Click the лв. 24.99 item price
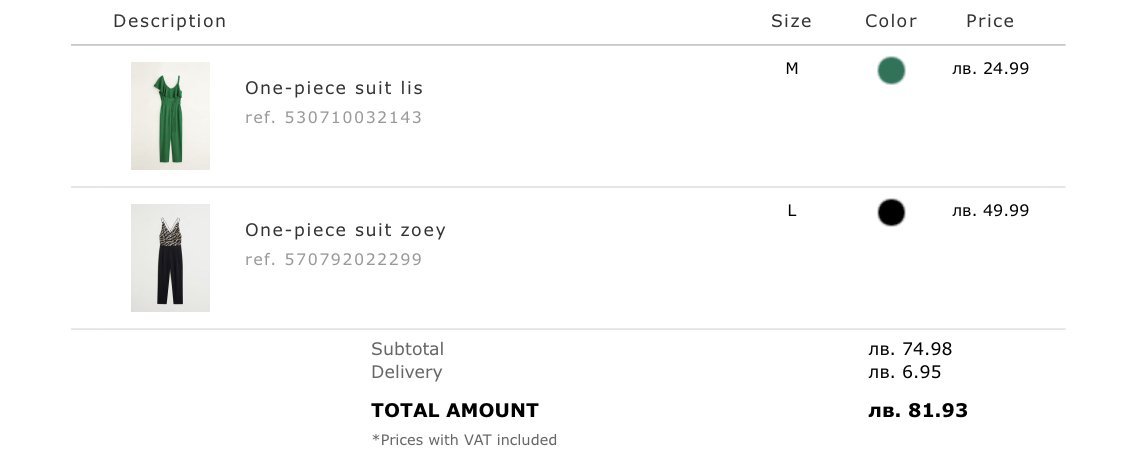This screenshot has height=457, width=1125. 990,69
